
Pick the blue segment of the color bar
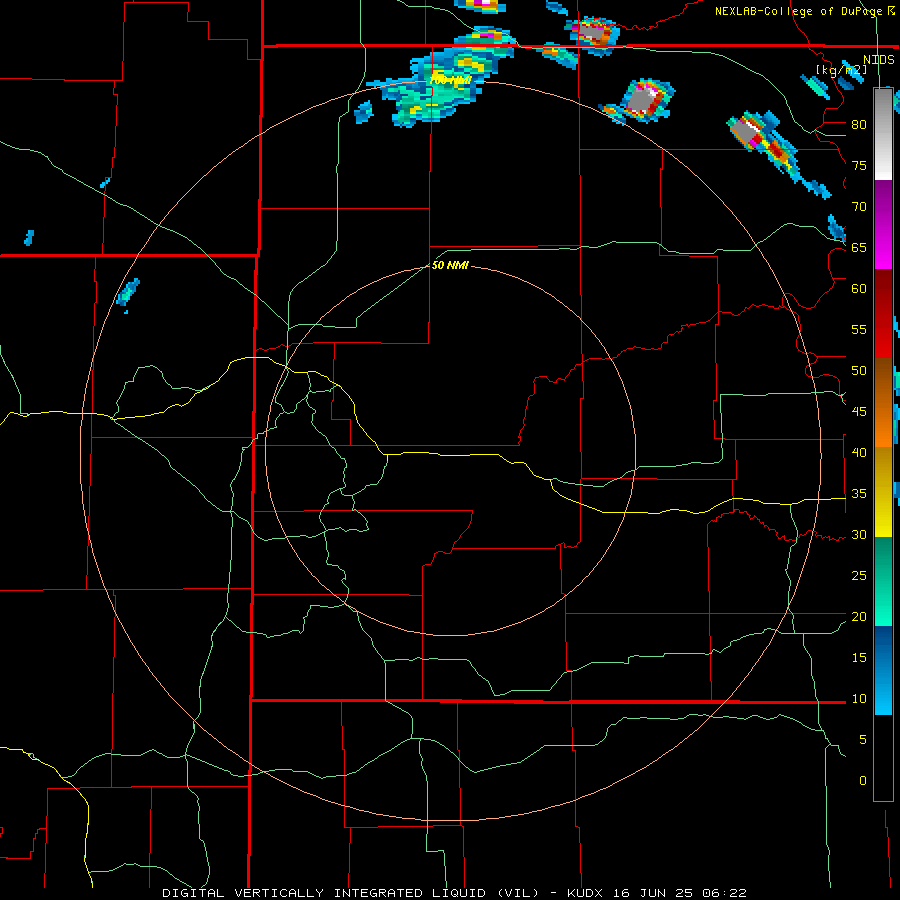(883, 670)
